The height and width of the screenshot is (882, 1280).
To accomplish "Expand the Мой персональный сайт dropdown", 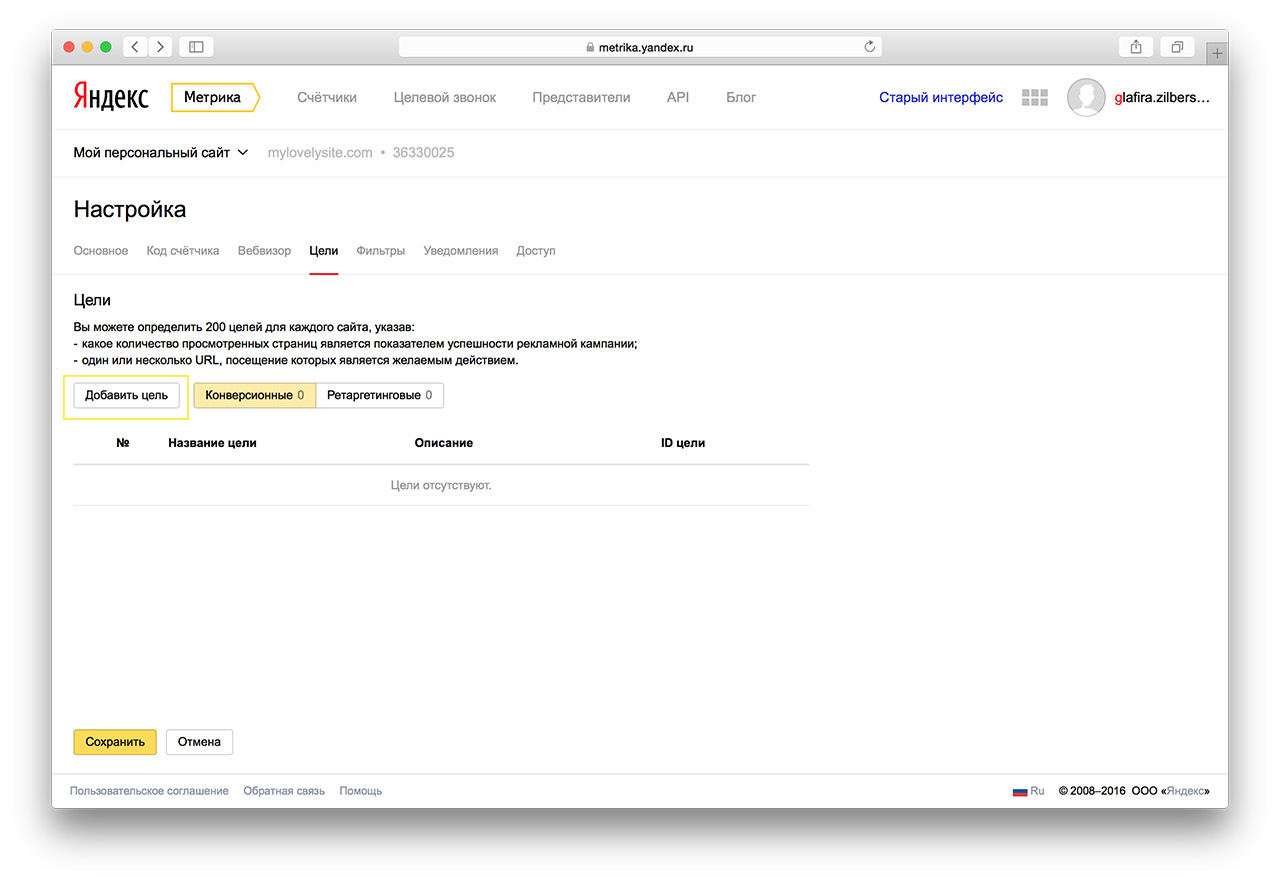I will (x=160, y=153).
